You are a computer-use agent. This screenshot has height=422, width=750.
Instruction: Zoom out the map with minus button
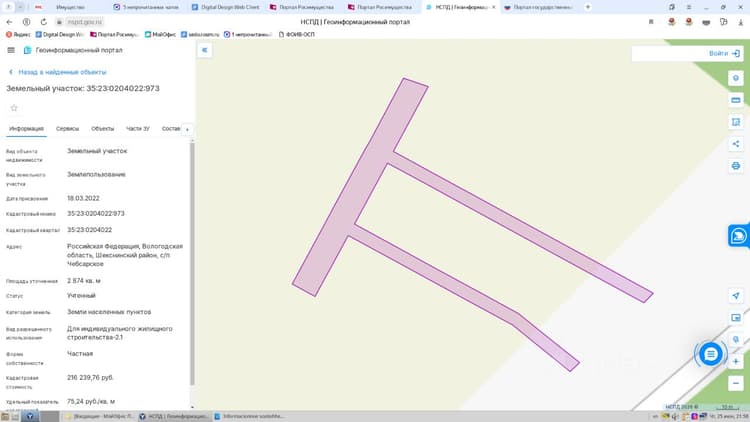736,383
